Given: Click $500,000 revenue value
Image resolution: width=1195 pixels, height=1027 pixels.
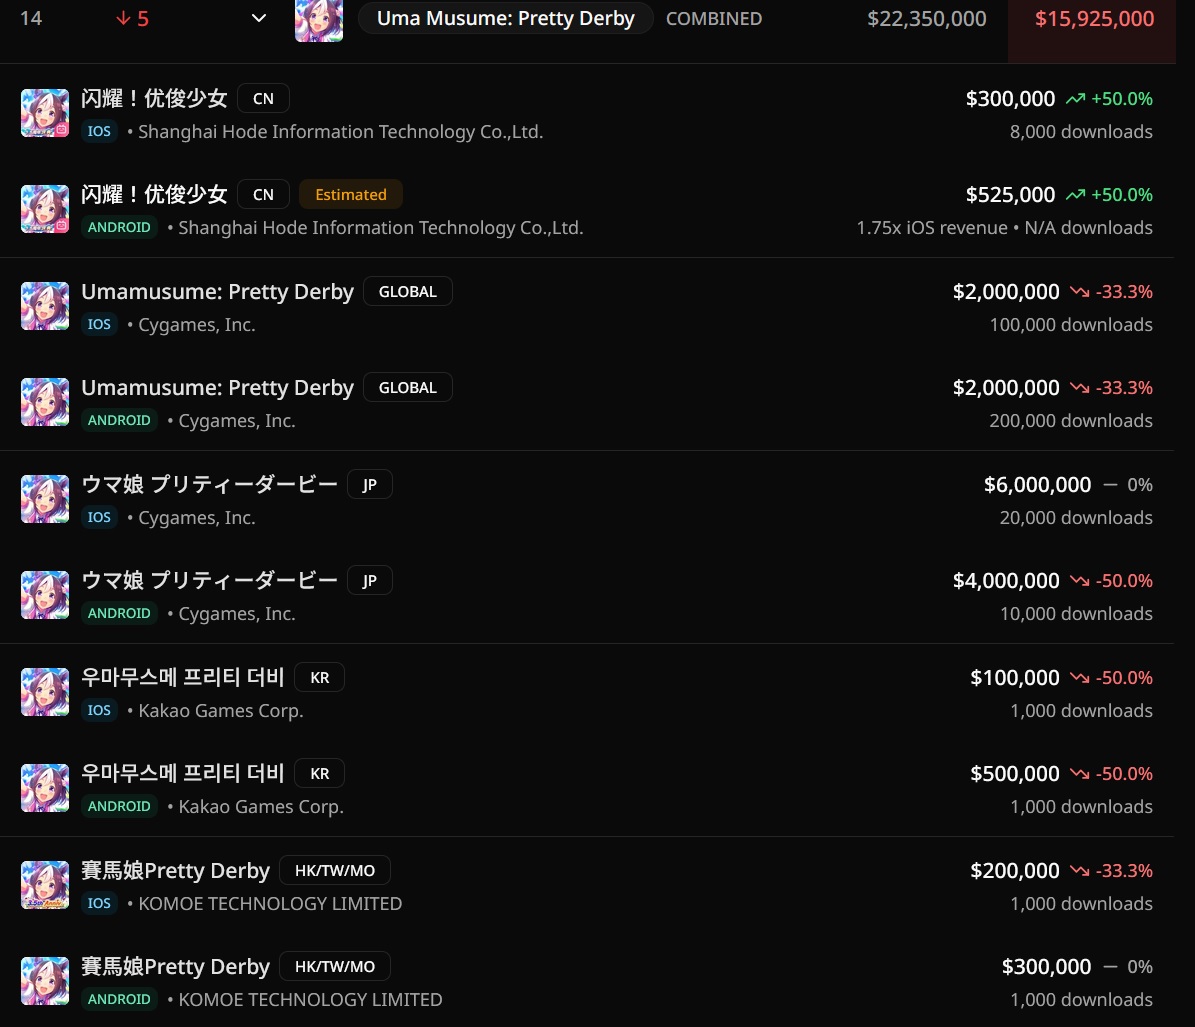Looking at the screenshot, I should click(1015, 773).
